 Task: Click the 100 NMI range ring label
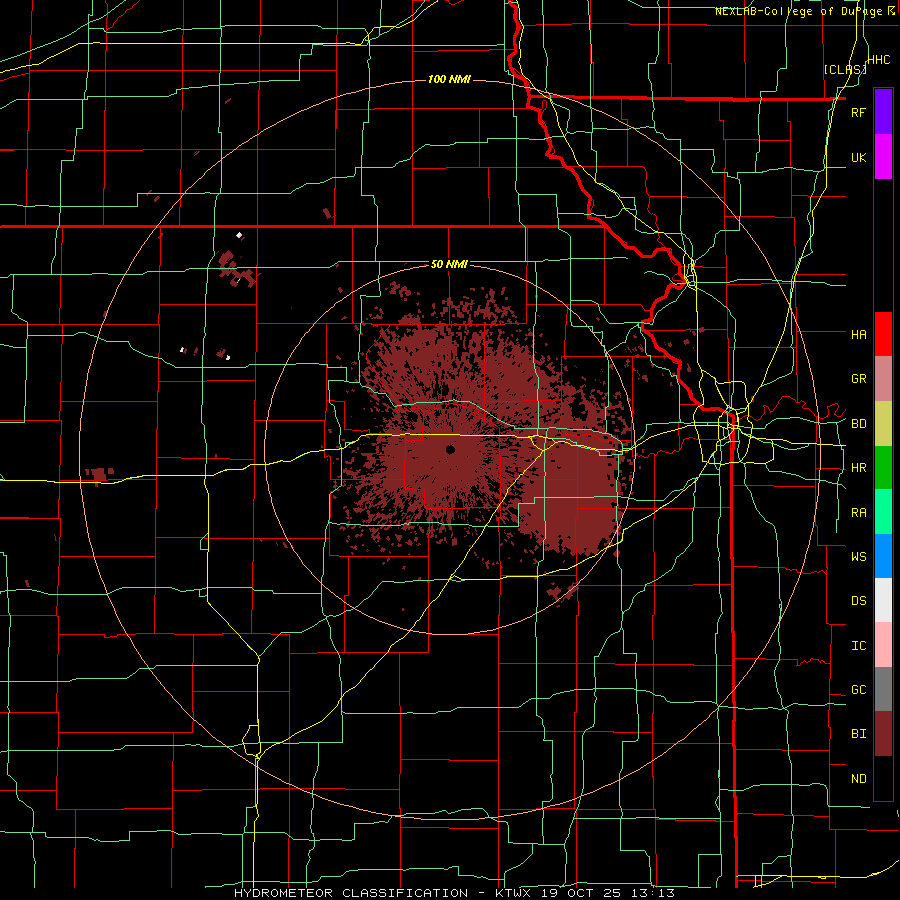coord(449,79)
